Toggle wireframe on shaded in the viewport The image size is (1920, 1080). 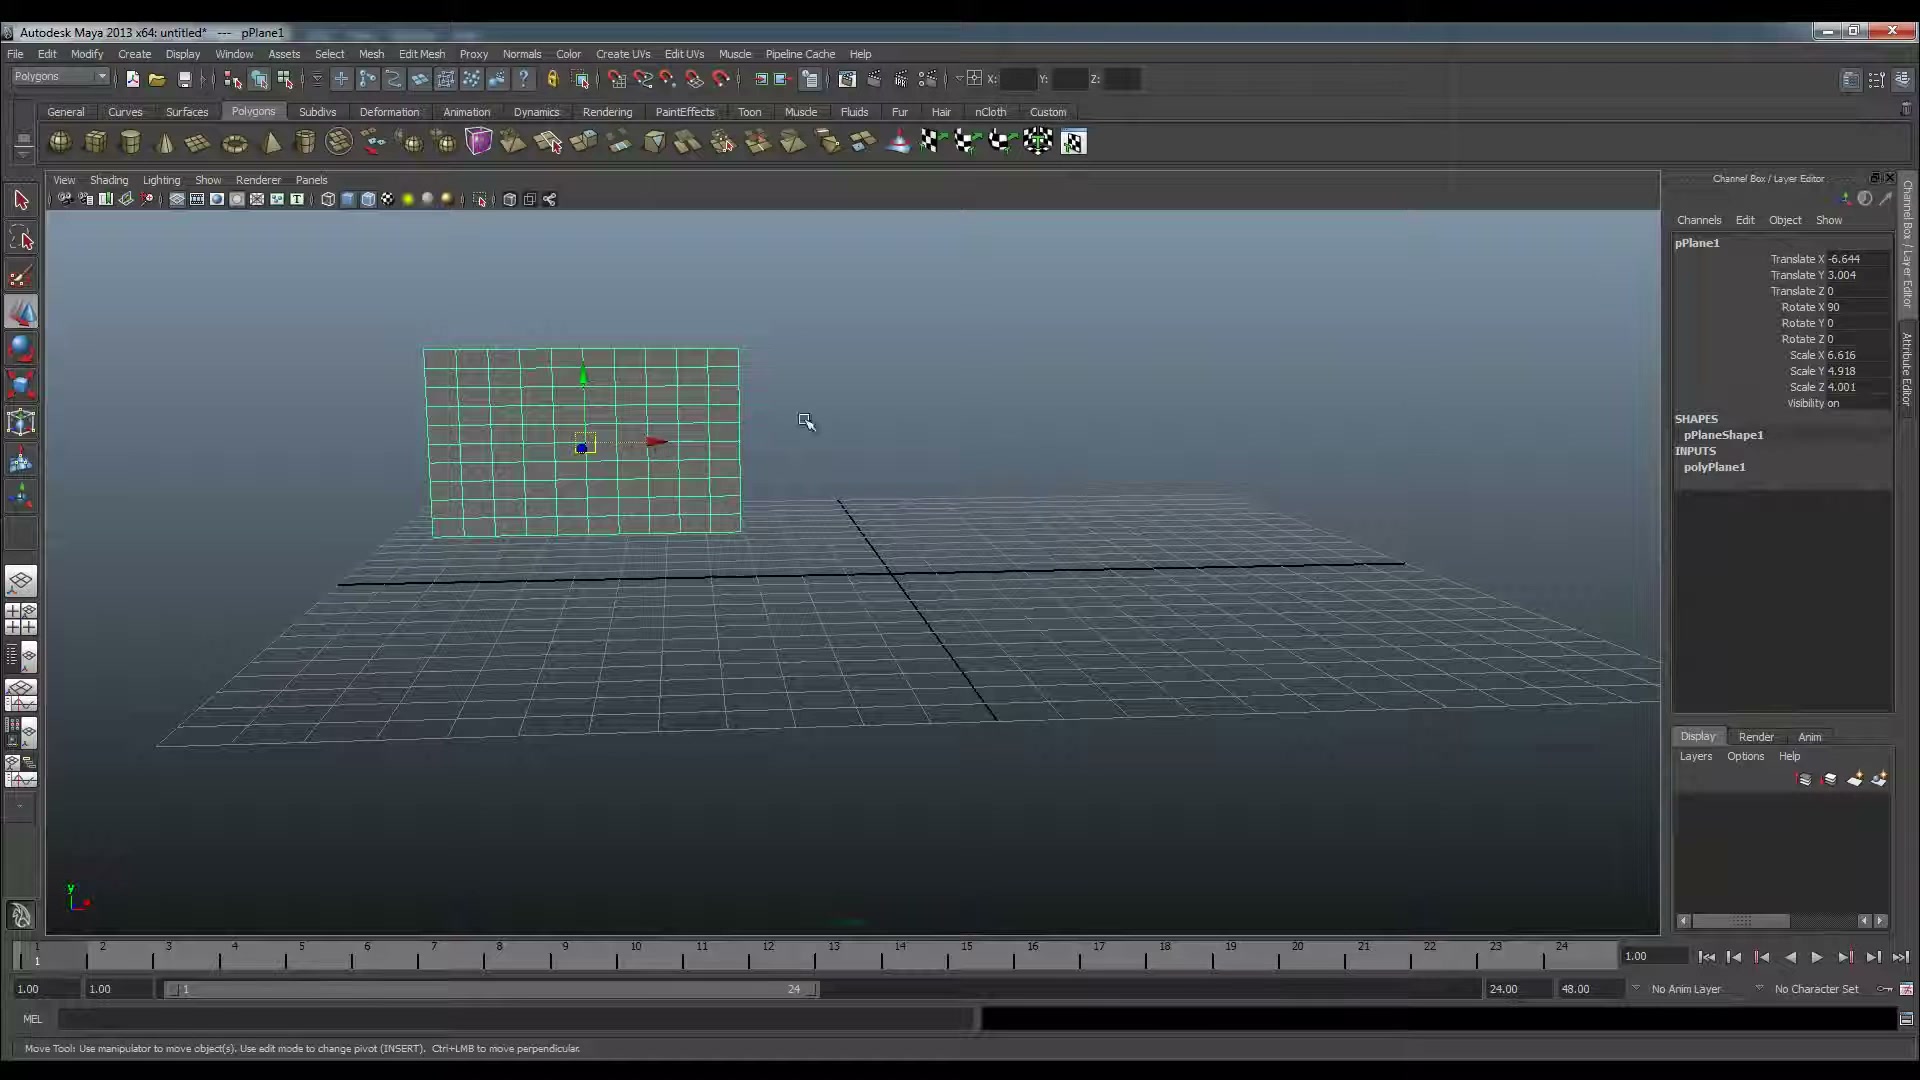coord(368,199)
